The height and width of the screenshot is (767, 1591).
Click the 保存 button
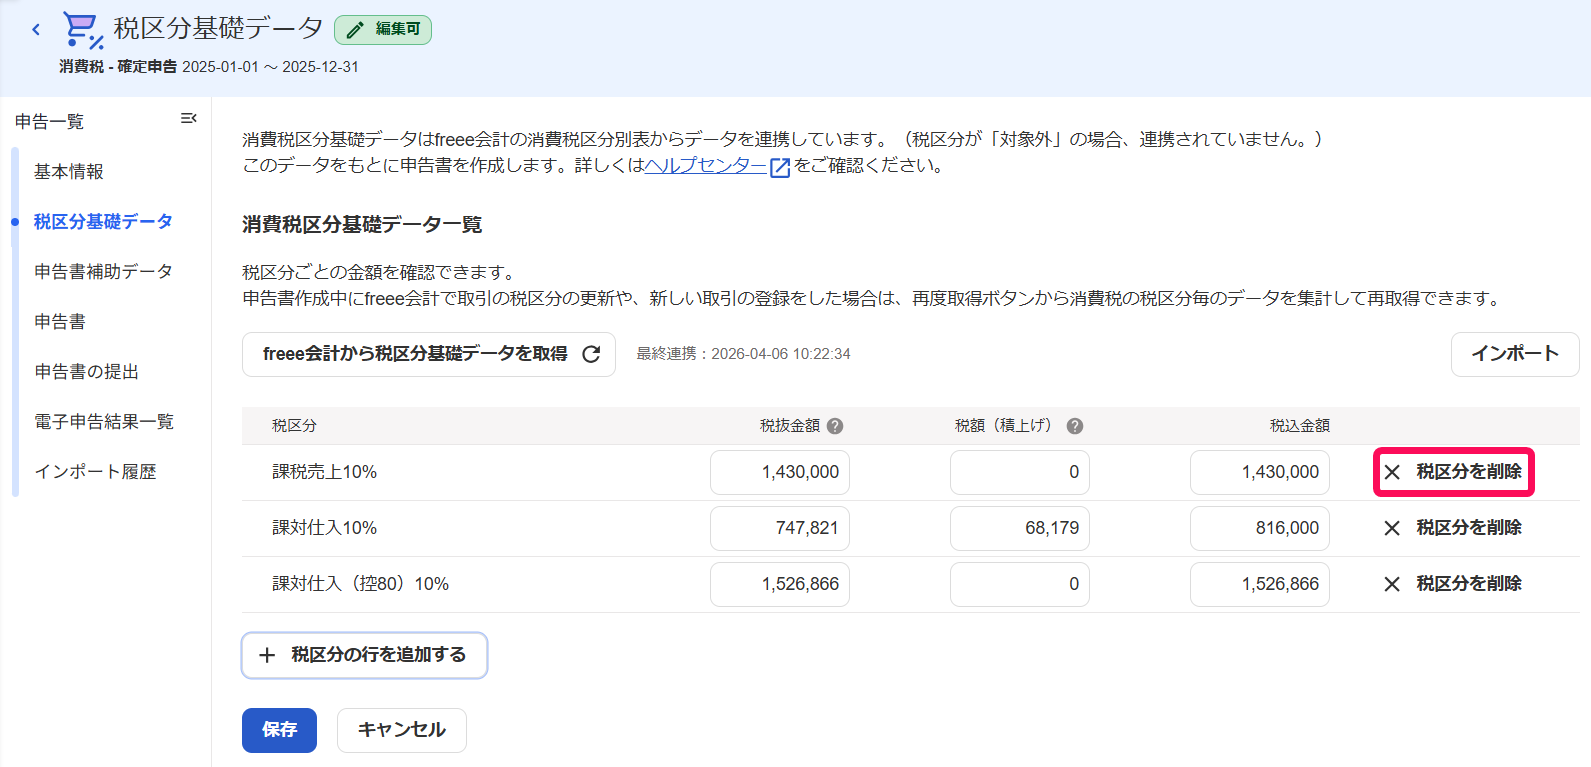pos(279,730)
